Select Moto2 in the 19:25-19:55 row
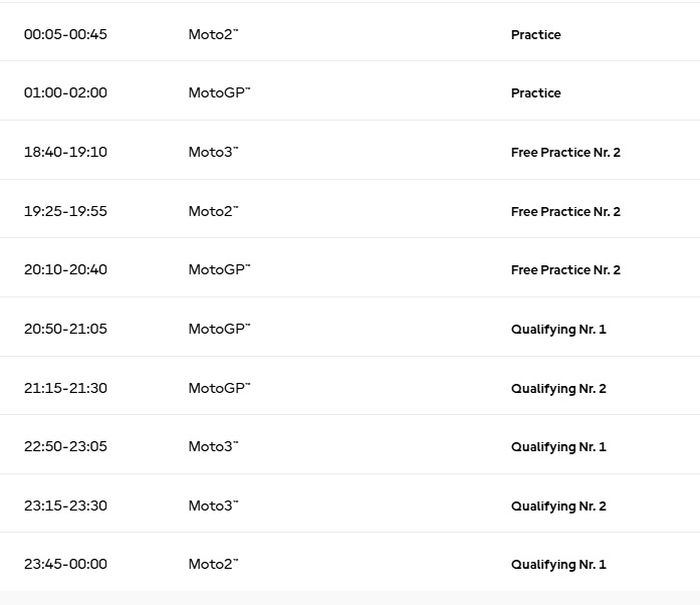700x605 pixels. 213,211
